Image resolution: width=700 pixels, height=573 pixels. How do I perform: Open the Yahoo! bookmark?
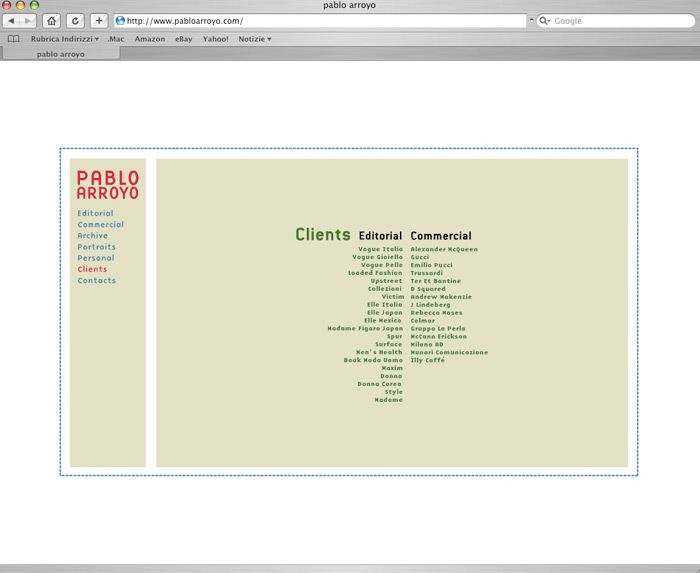(216, 39)
